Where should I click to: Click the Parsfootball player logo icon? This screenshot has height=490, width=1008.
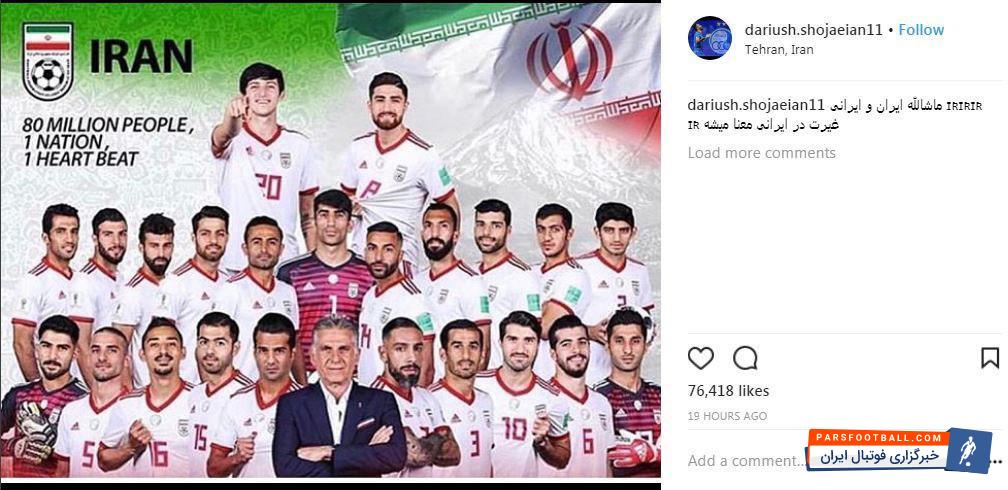pos(969,451)
